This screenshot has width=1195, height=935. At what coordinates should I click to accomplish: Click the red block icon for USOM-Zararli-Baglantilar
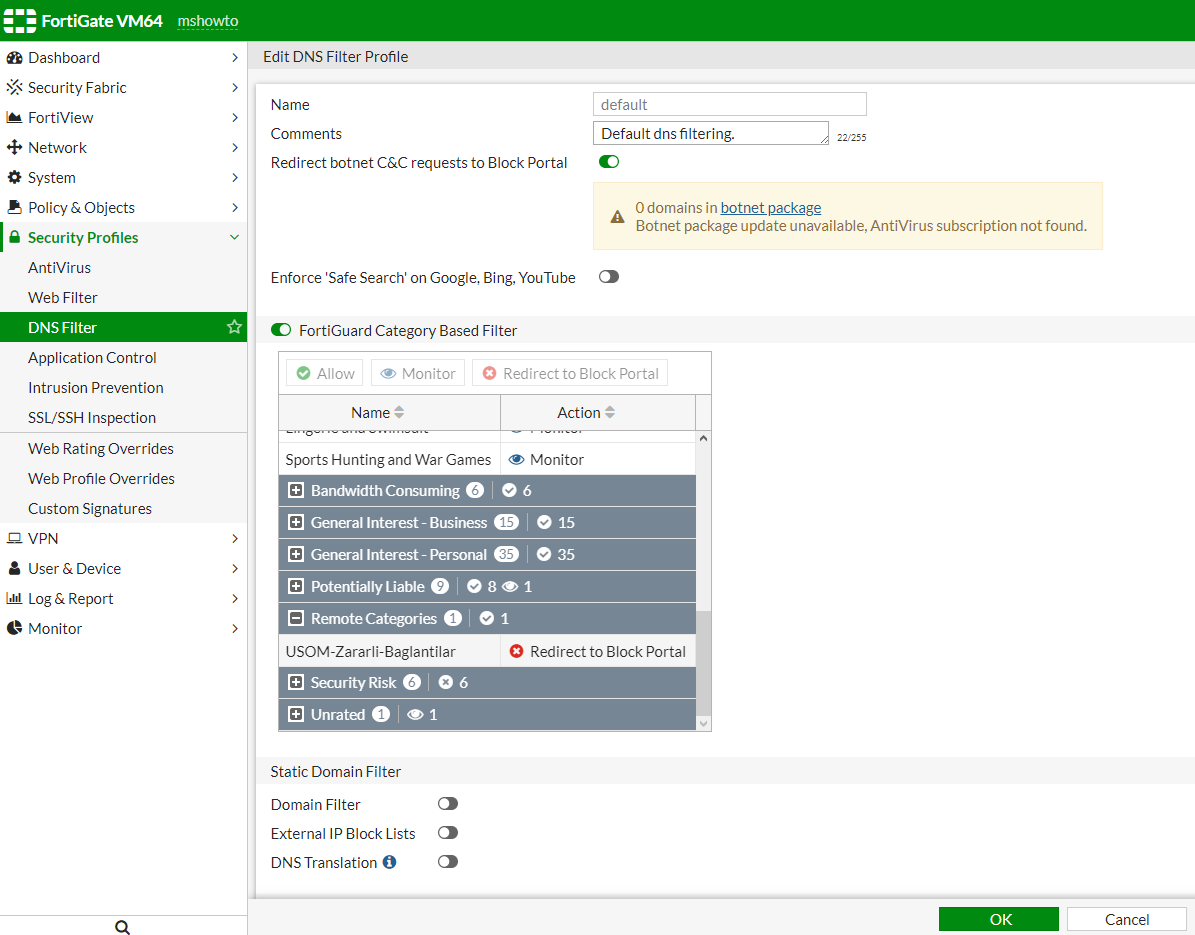tap(517, 652)
